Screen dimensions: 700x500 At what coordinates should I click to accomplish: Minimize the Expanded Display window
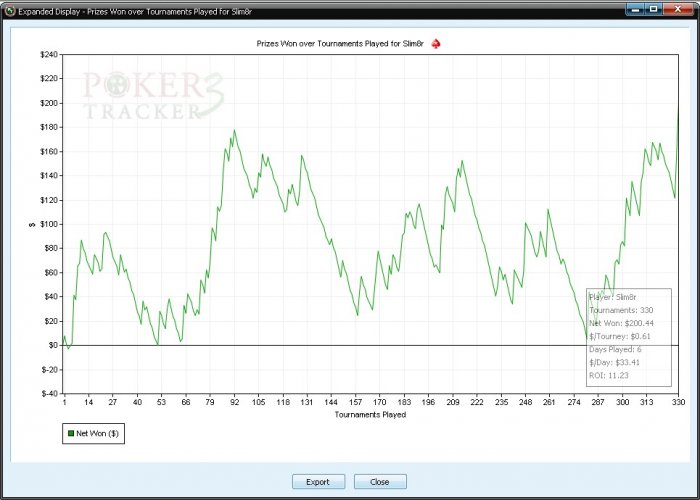[x=635, y=9]
